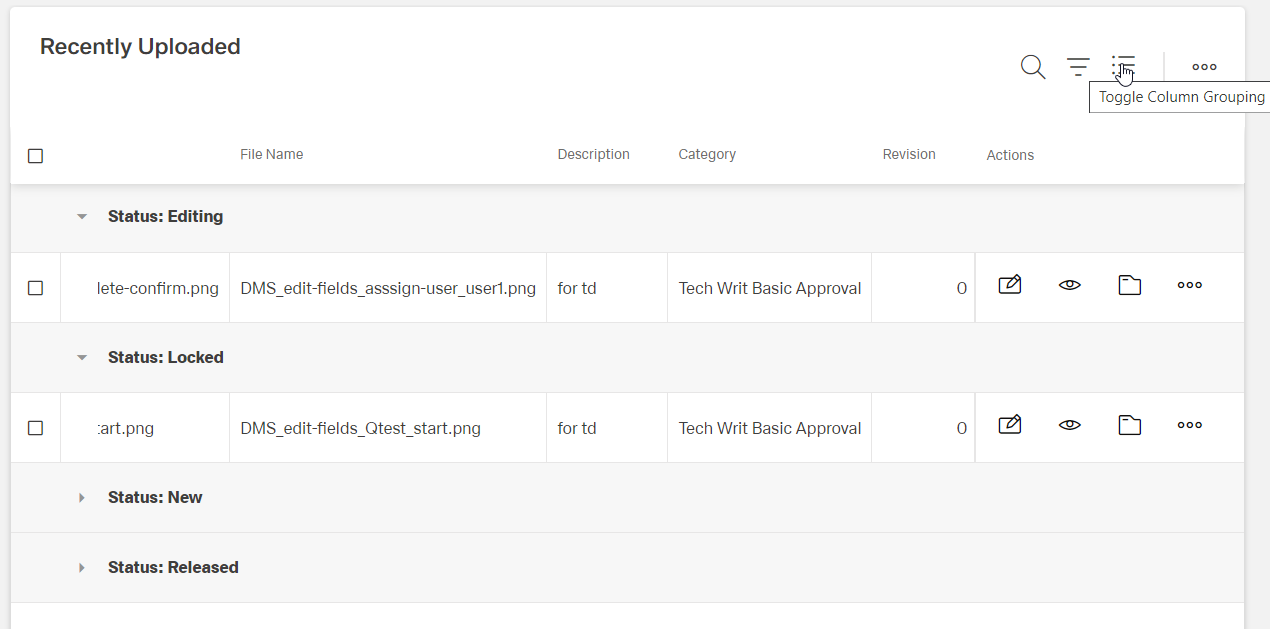Edit the DMS_edit-fields_asssign-user_user1.png file
Screen dimensions: 1270x629
[x=1010, y=285]
